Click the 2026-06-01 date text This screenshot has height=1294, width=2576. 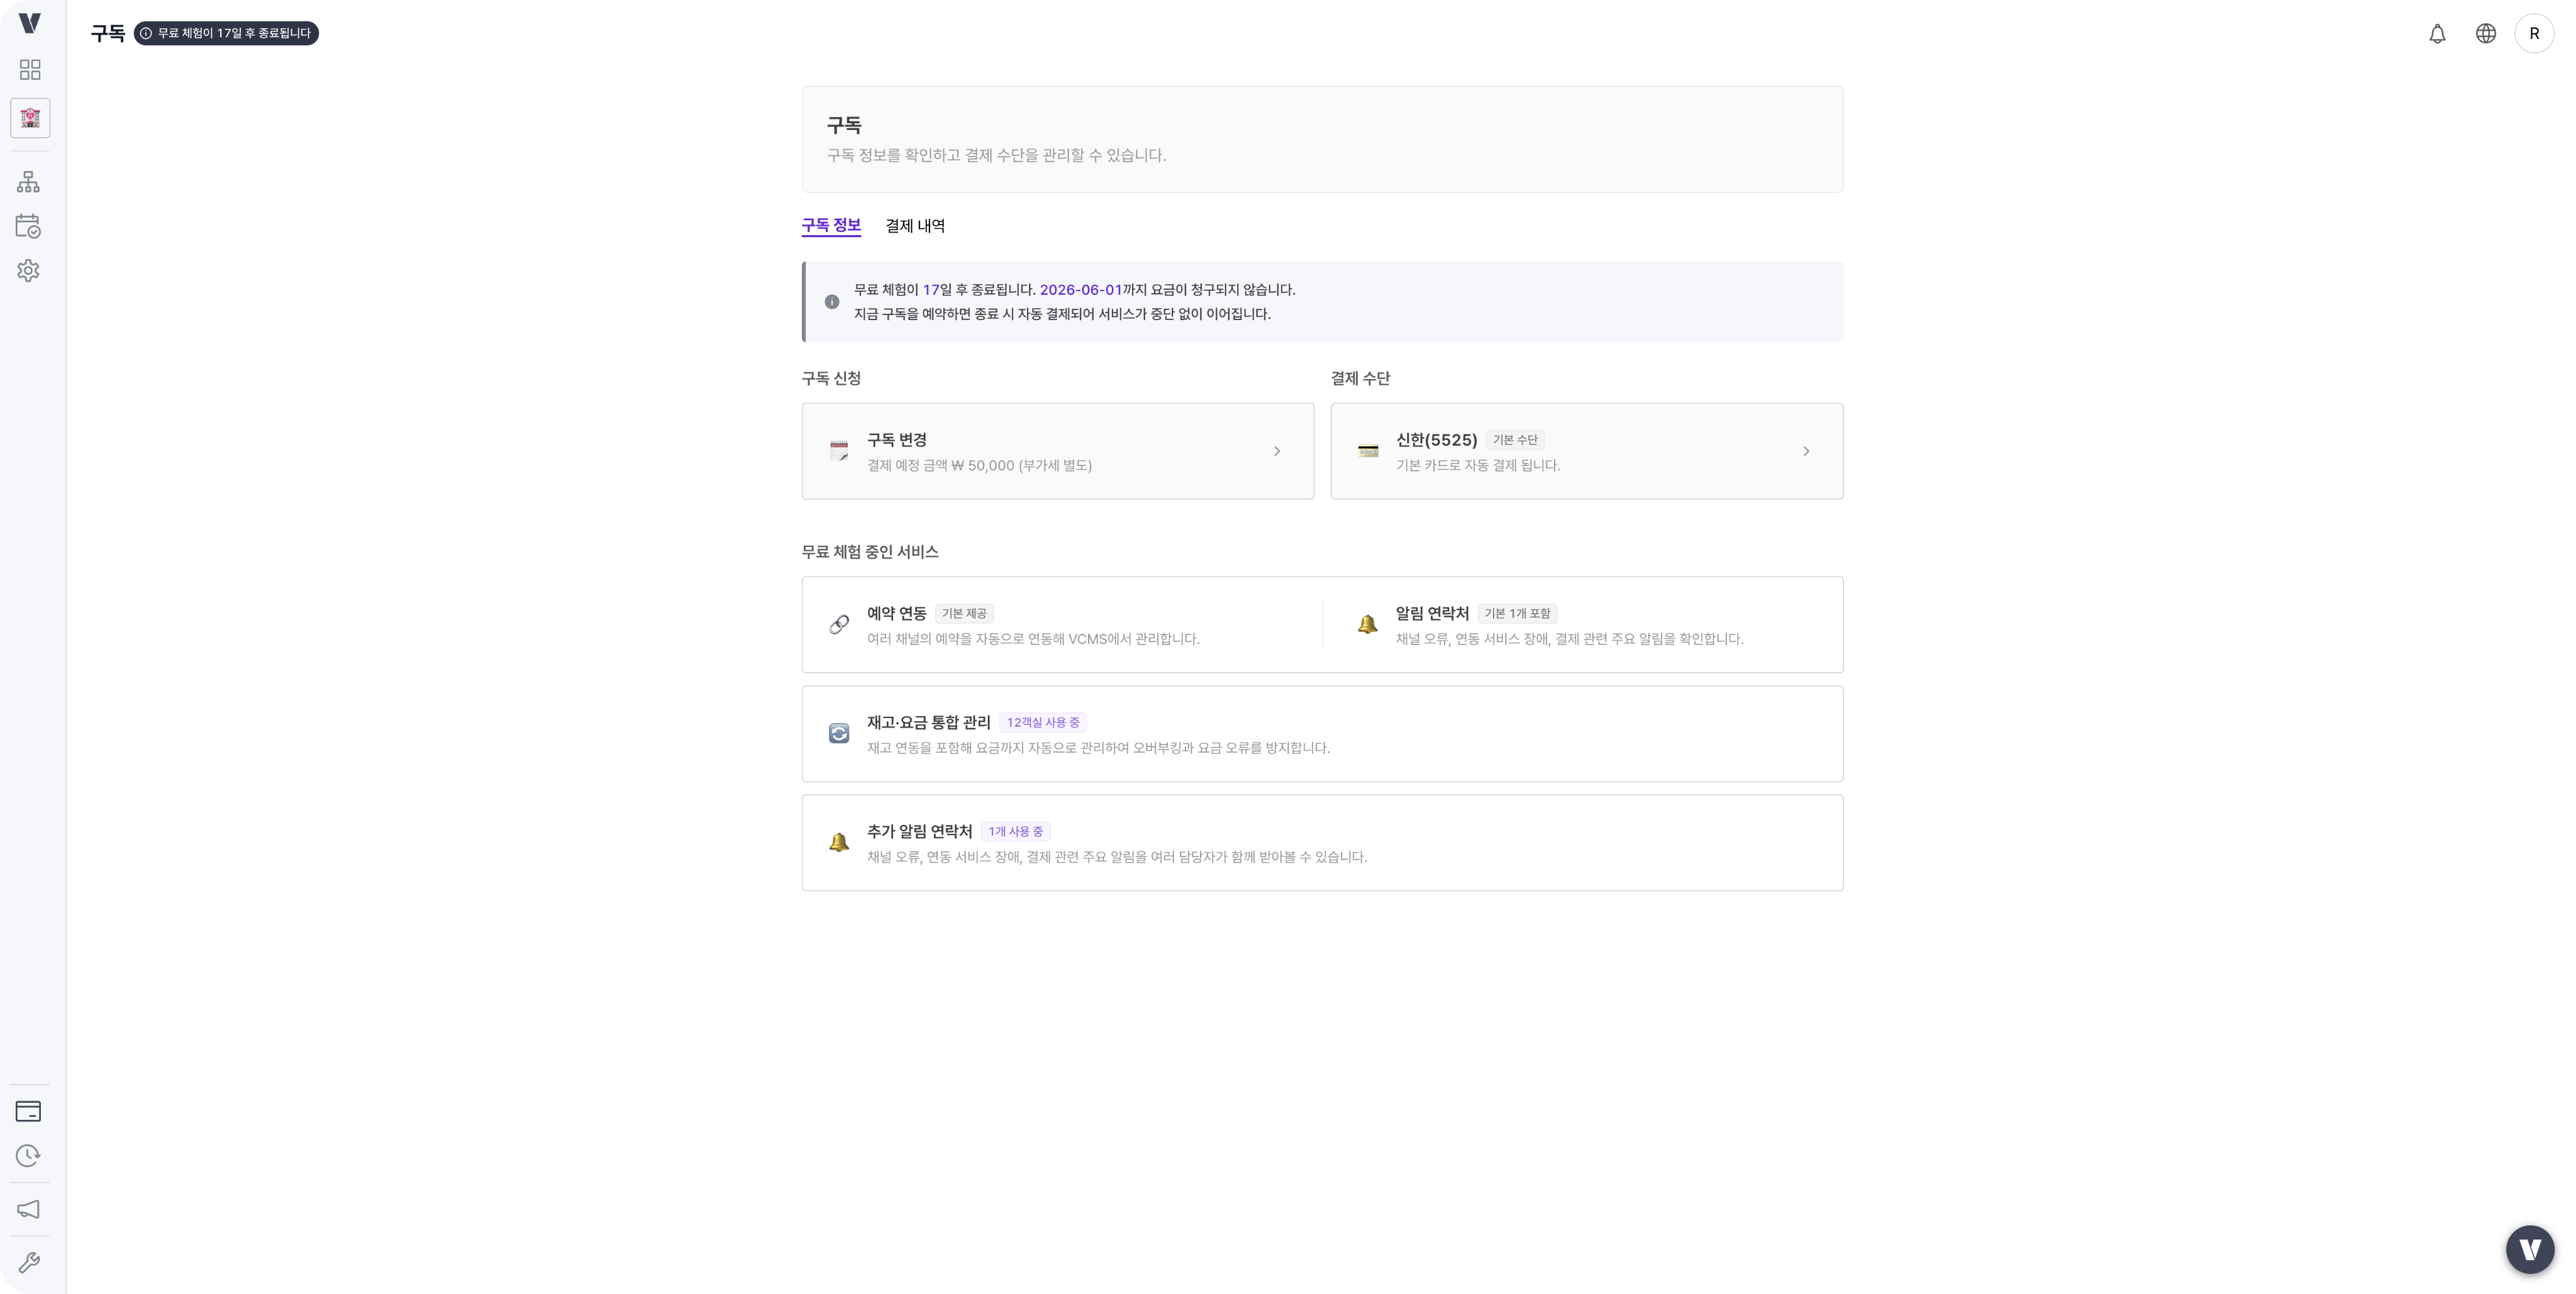tap(1080, 289)
